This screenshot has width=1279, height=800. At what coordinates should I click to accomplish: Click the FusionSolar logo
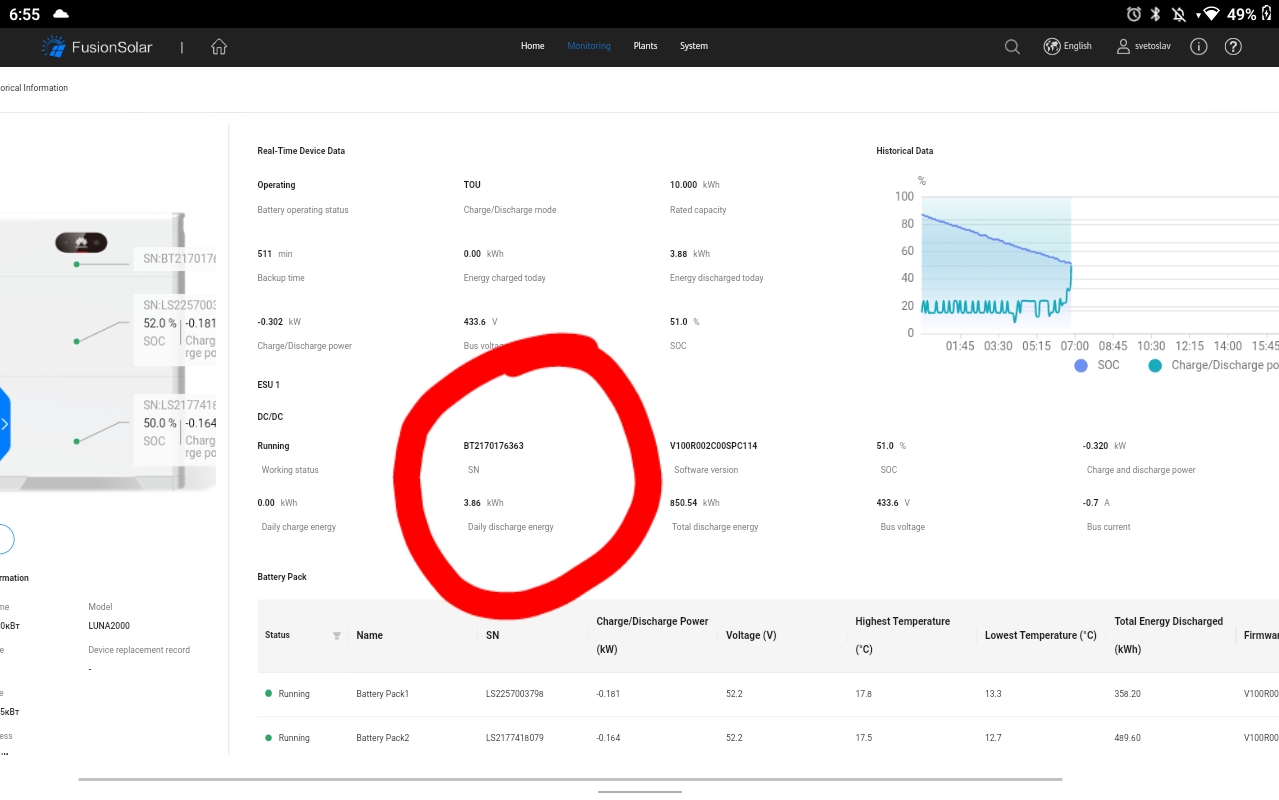point(97,47)
